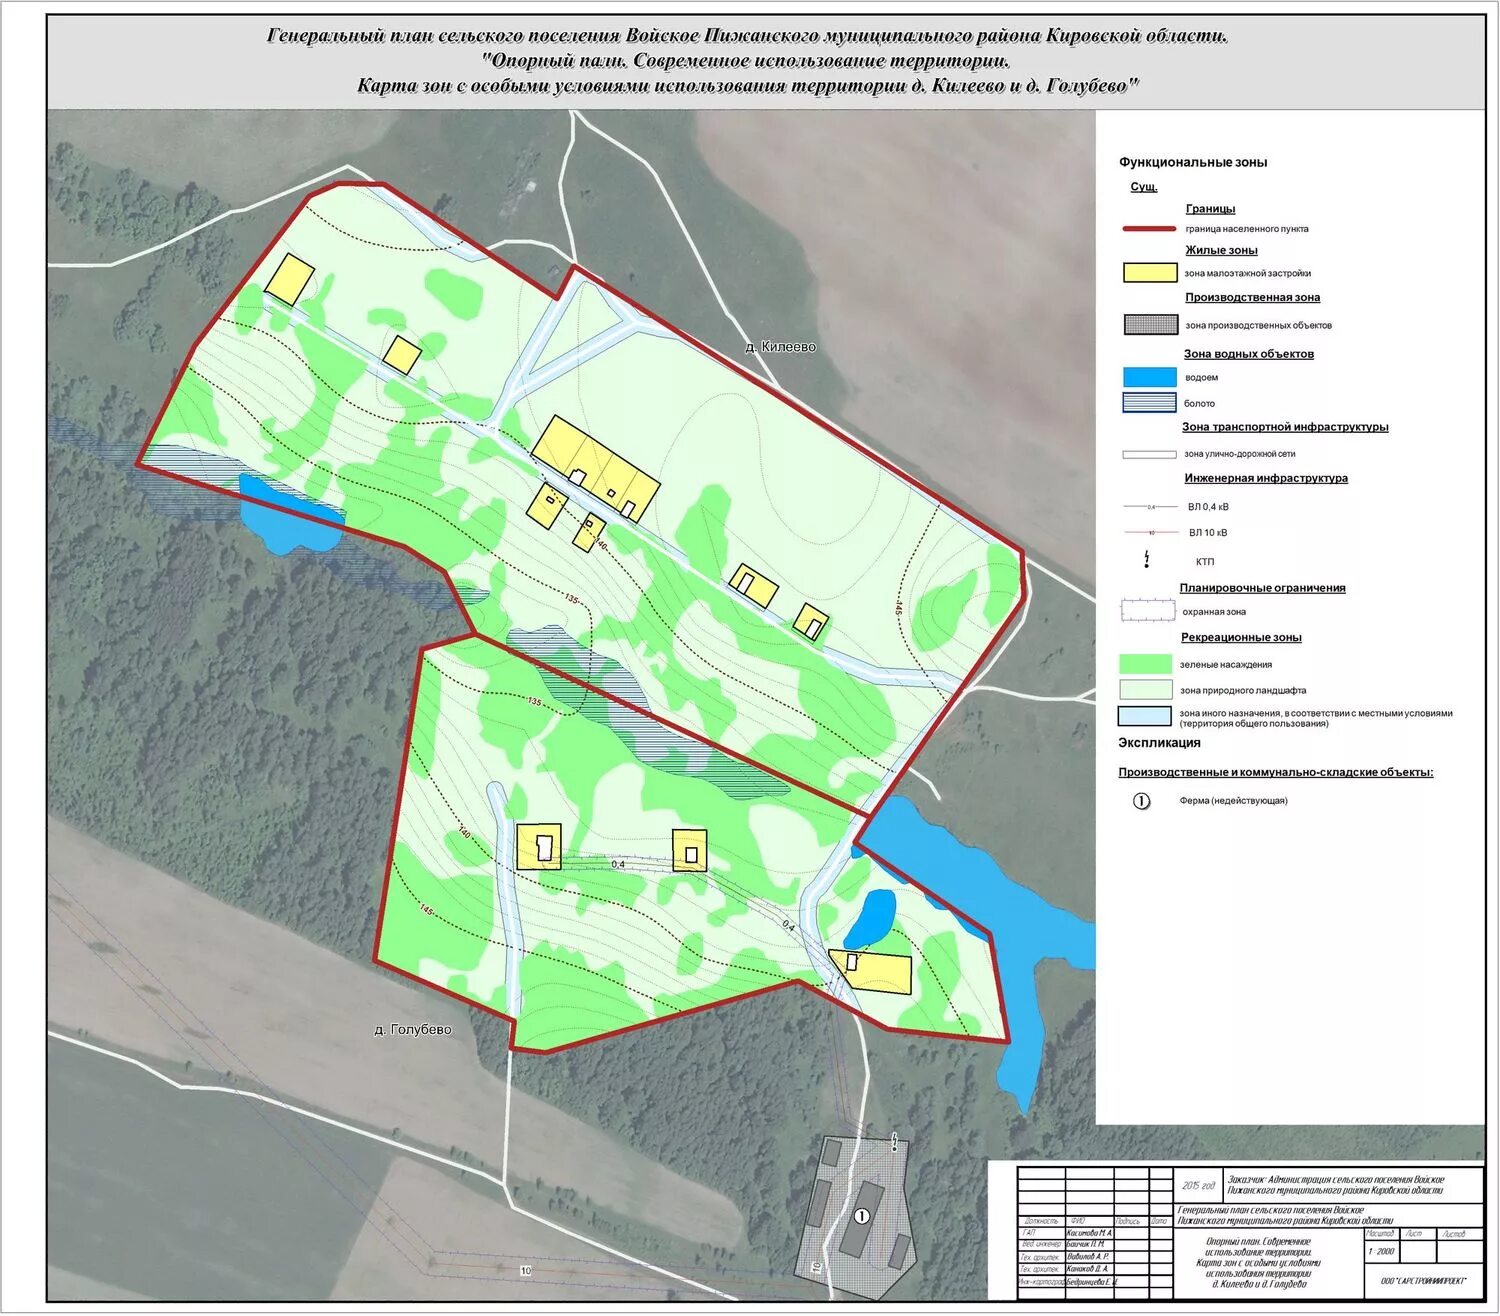Click the '2015 год' cell in title block

pos(1198,1185)
